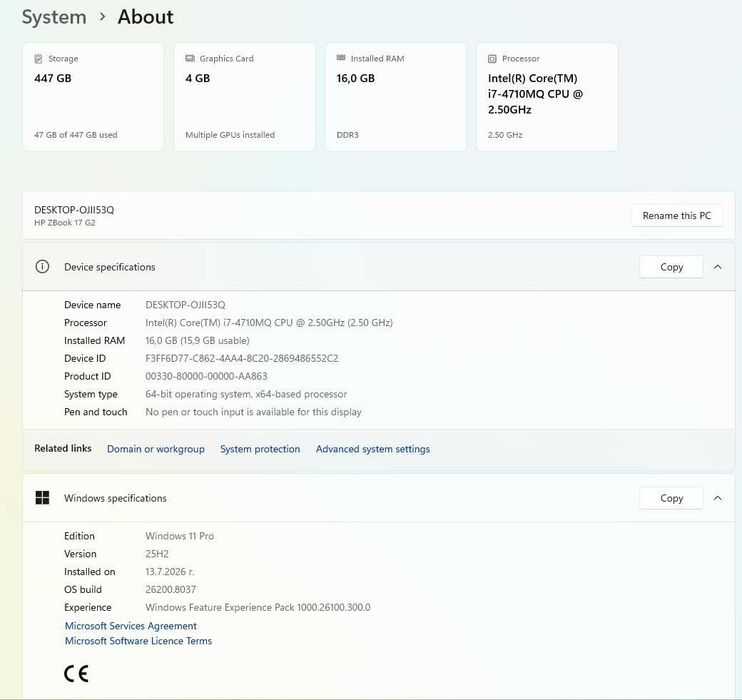The image size is (742, 700).
Task: Click the Product ID label
Action: 88,376
